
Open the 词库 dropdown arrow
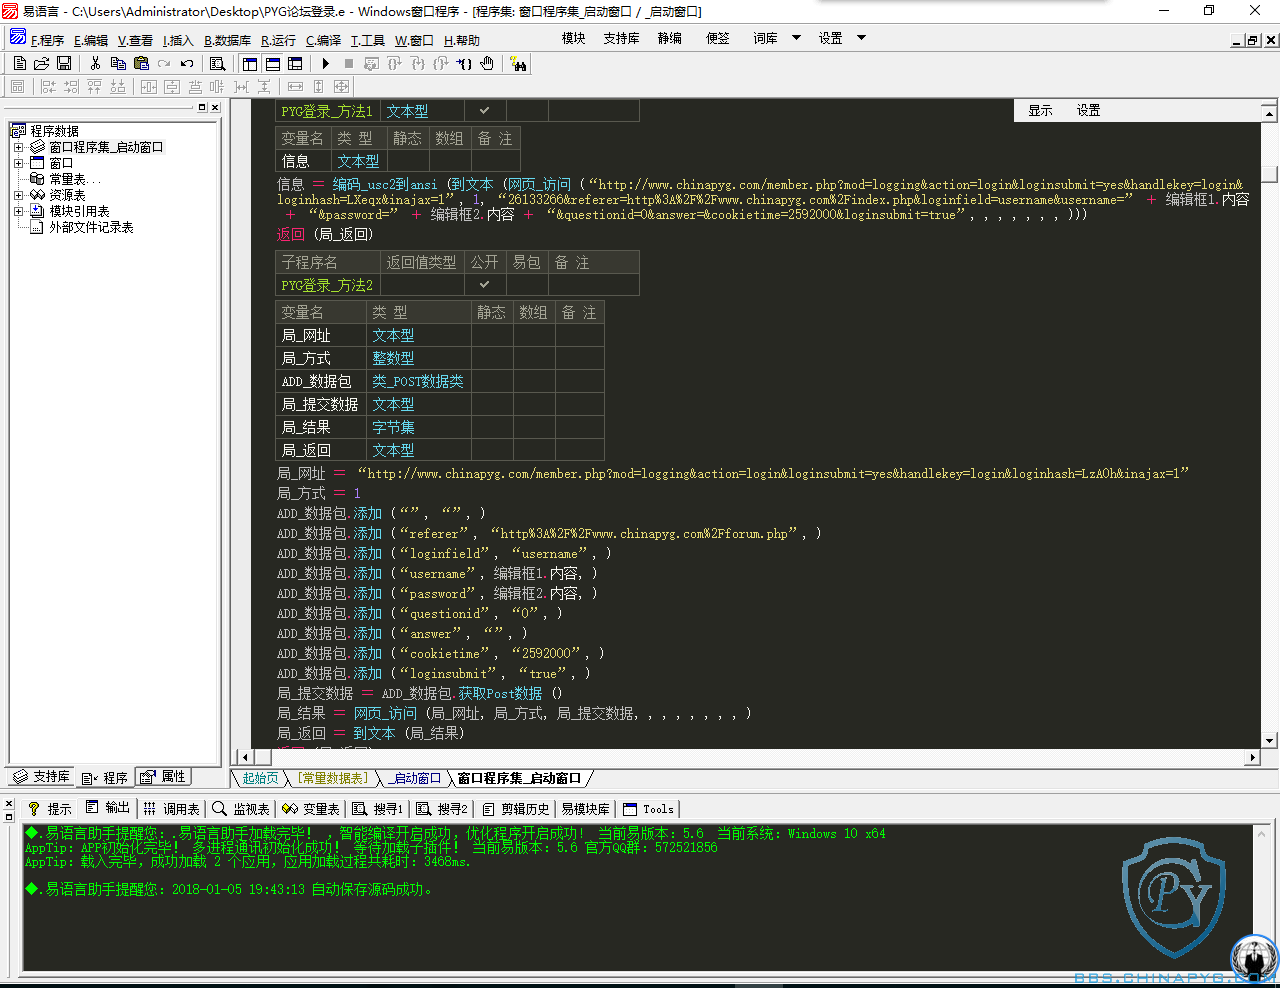pyautogui.click(x=796, y=38)
